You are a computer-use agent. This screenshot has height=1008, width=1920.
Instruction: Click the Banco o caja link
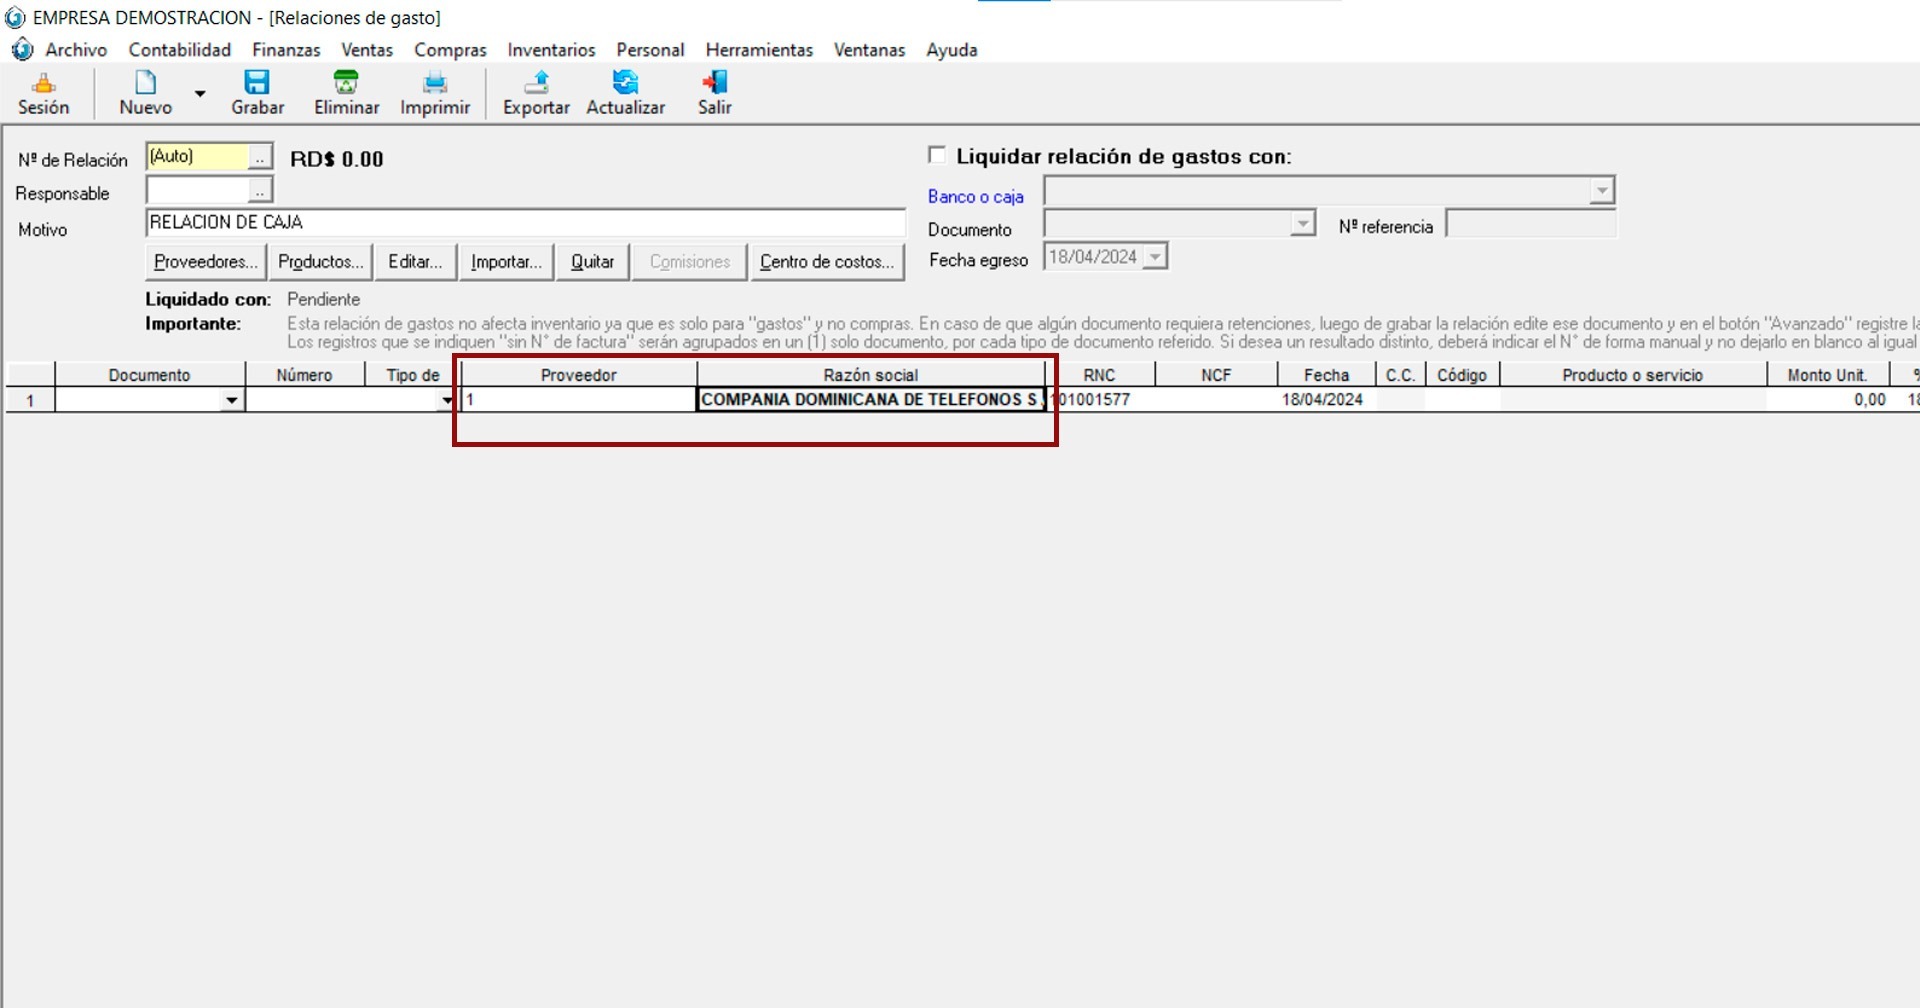tap(975, 197)
